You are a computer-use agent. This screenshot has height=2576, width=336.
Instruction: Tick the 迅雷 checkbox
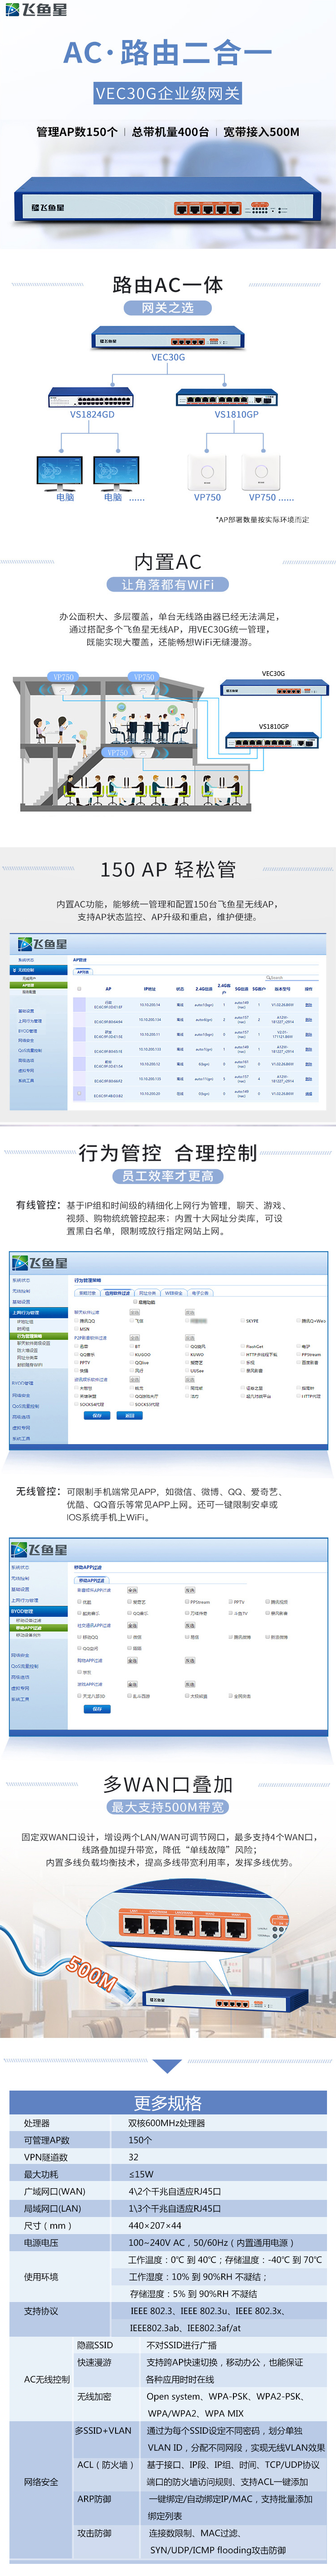point(77,1346)
